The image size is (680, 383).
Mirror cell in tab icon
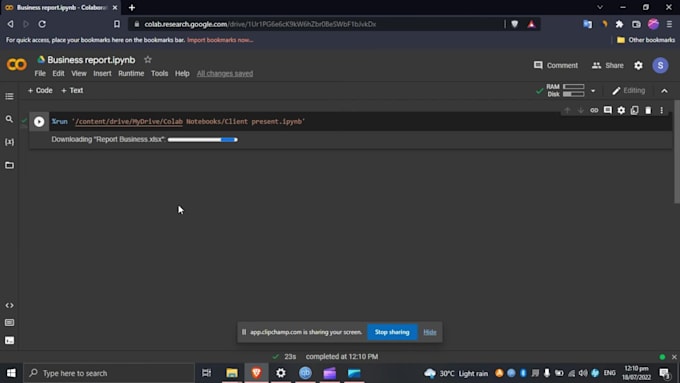click(634, 110)
